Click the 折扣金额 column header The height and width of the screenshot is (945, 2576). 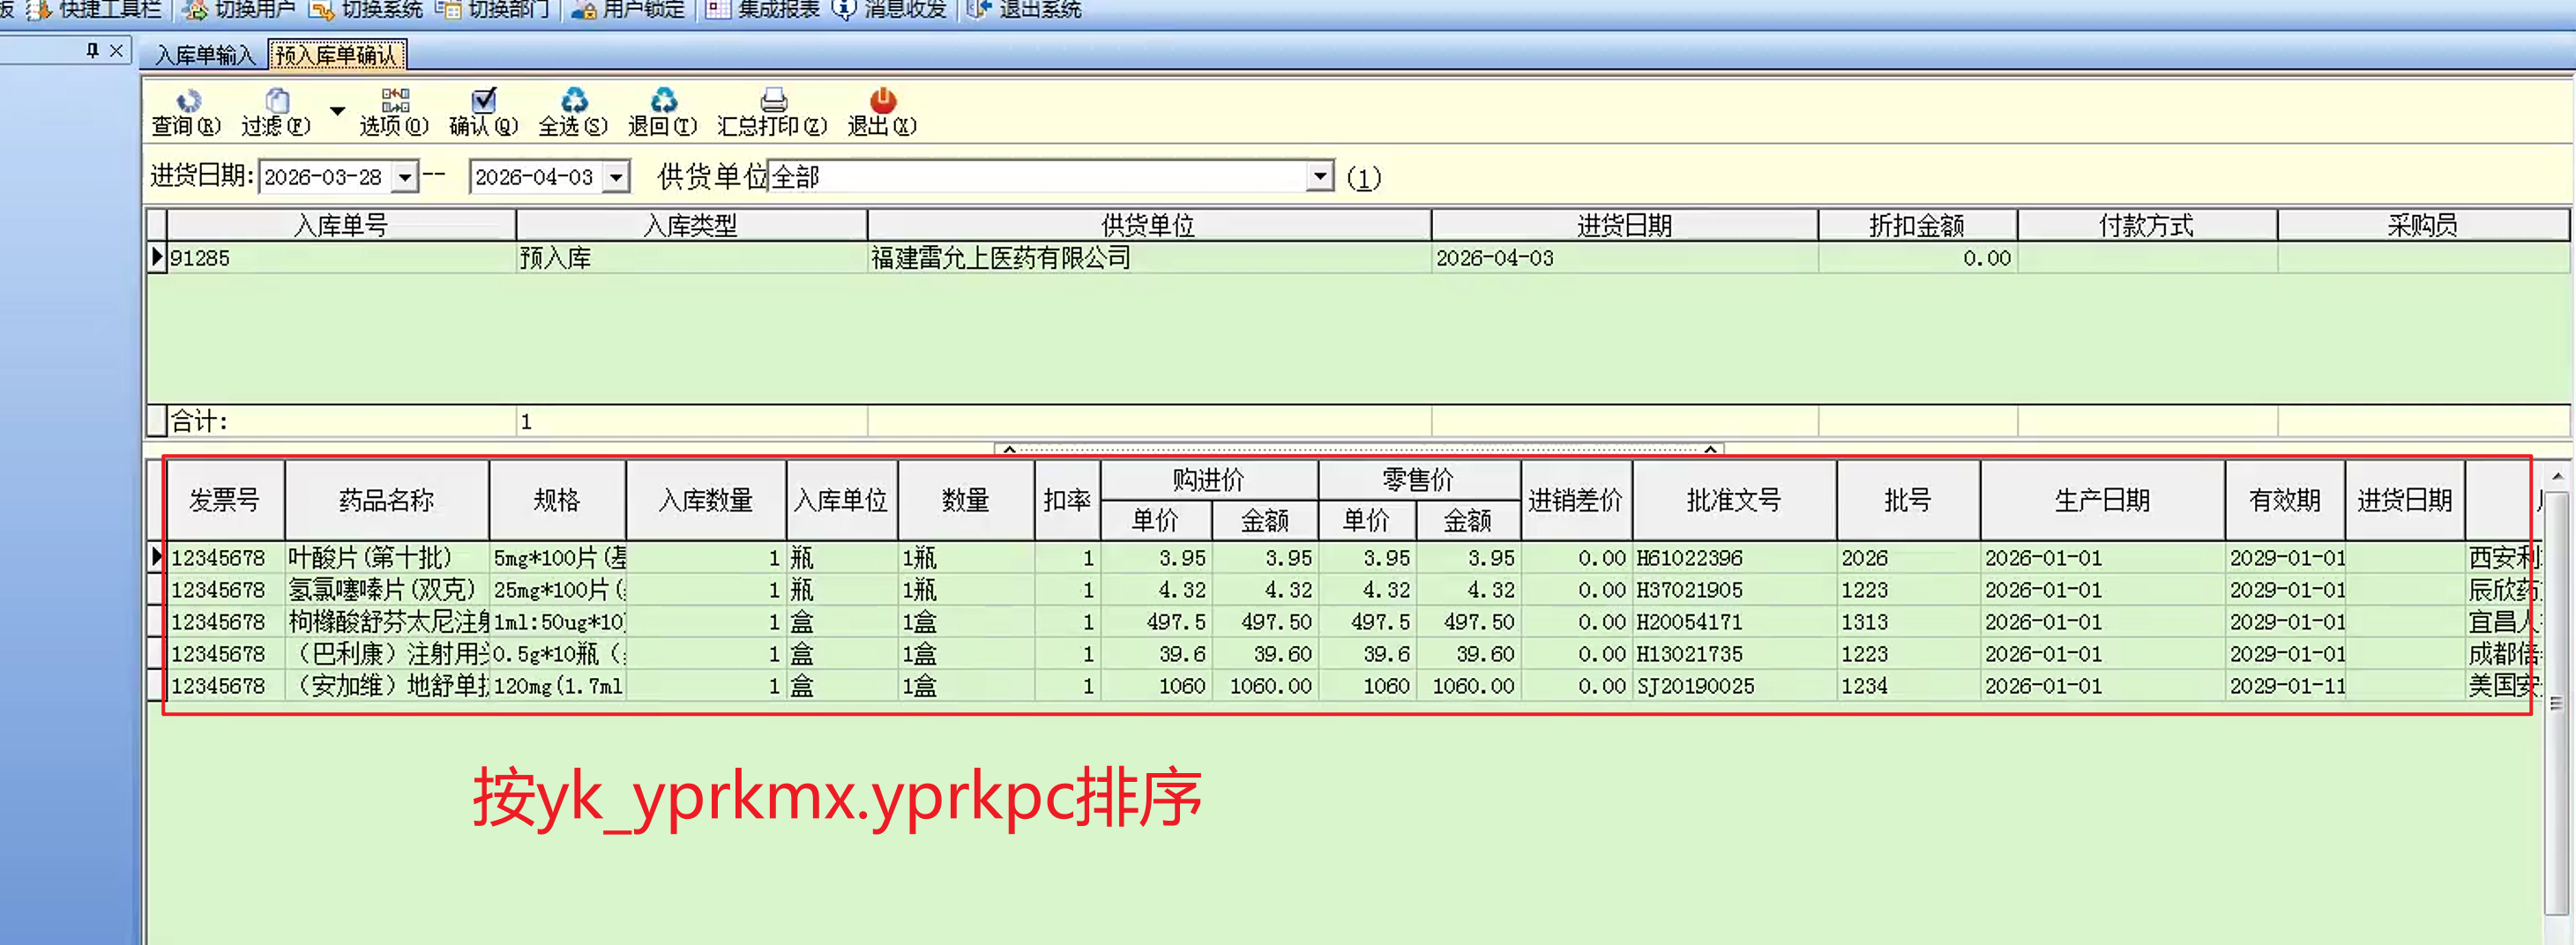[x=1917, y=225]
